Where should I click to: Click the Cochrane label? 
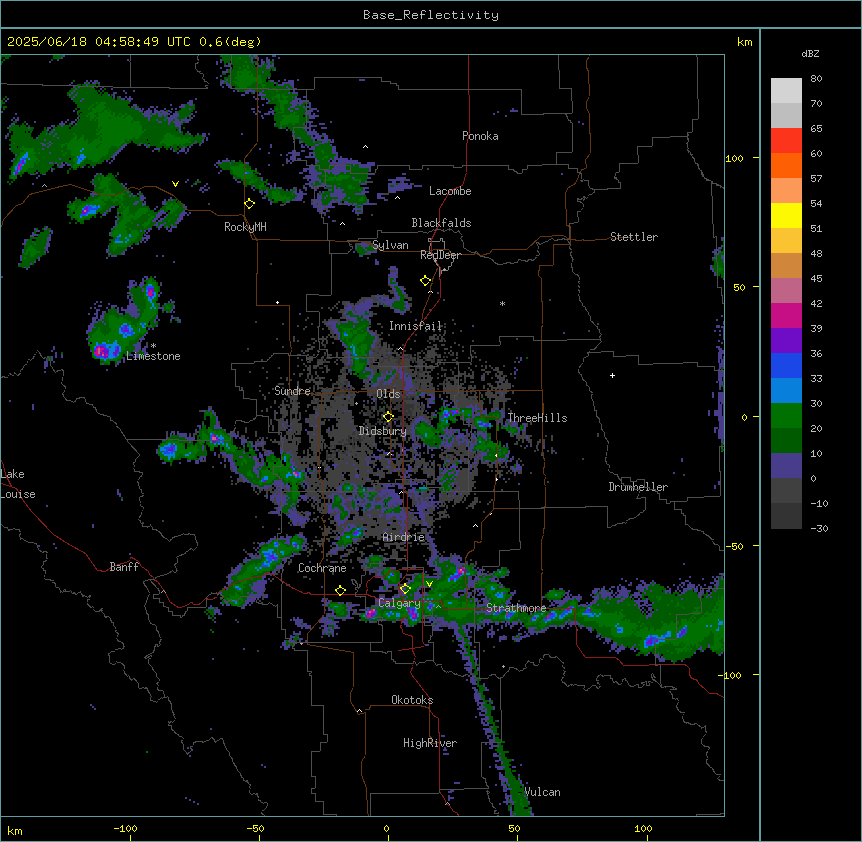(x=322, y=568)
